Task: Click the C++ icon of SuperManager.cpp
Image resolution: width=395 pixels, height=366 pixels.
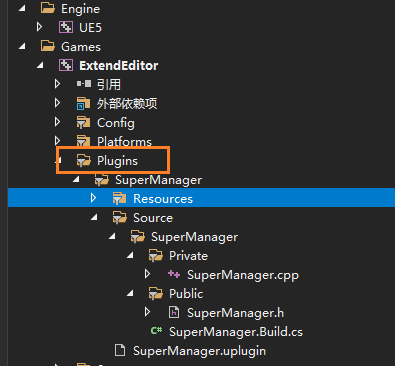Action: pyautogui.click(x=174, y=274)
